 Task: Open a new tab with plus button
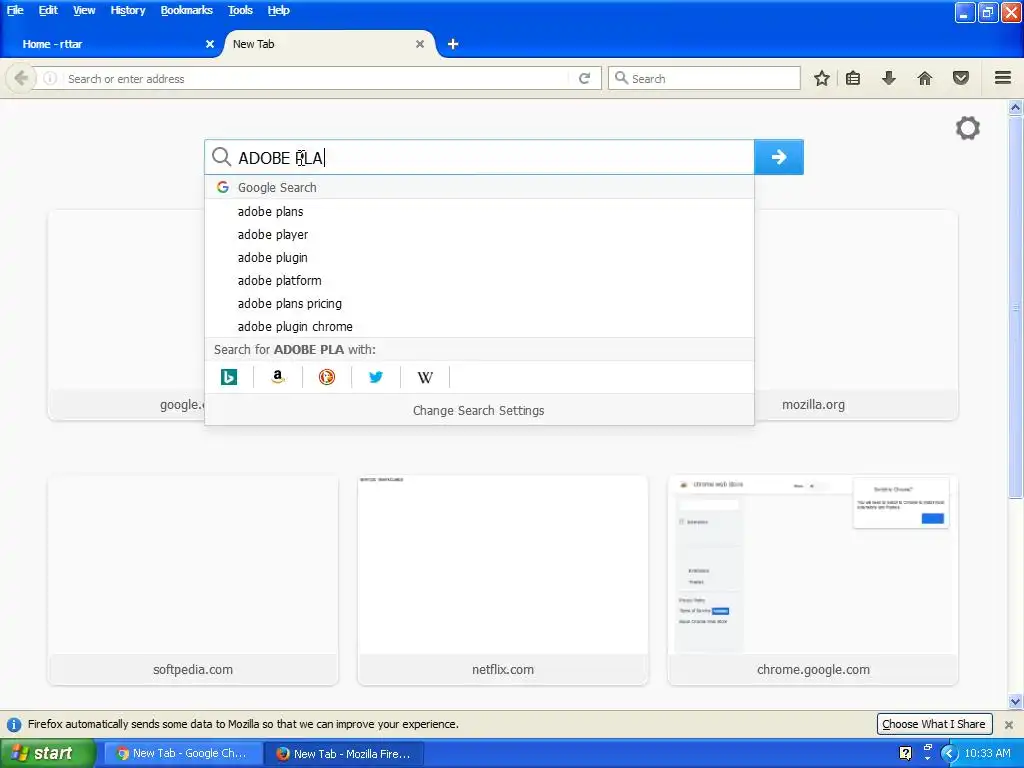pyautogui.click(x=453, y=44)
